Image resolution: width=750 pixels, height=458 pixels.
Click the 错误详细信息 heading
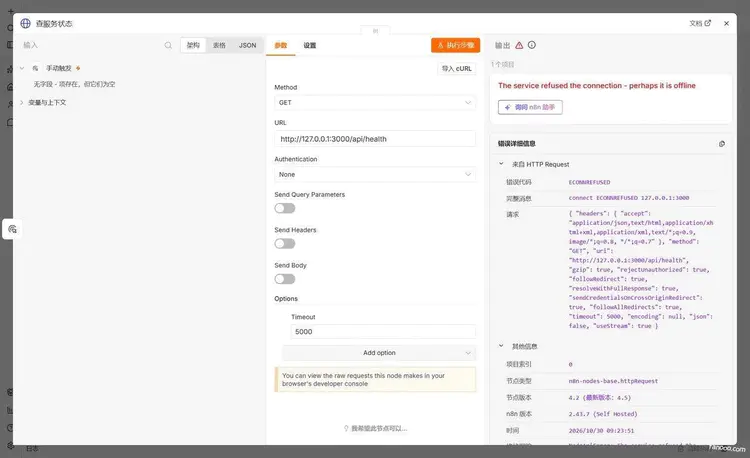[517, 143]
